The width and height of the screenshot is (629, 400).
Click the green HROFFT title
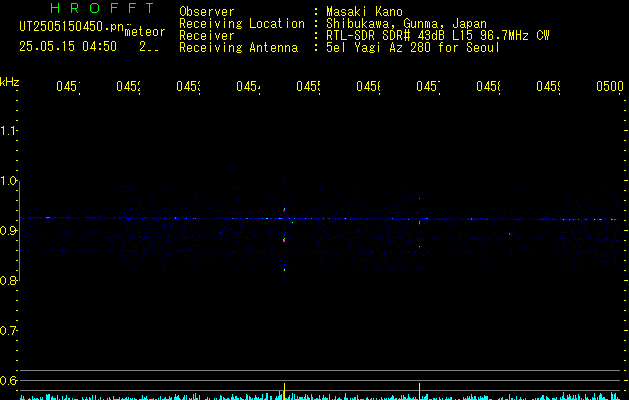pyautogui.click(x=103, y=8)
